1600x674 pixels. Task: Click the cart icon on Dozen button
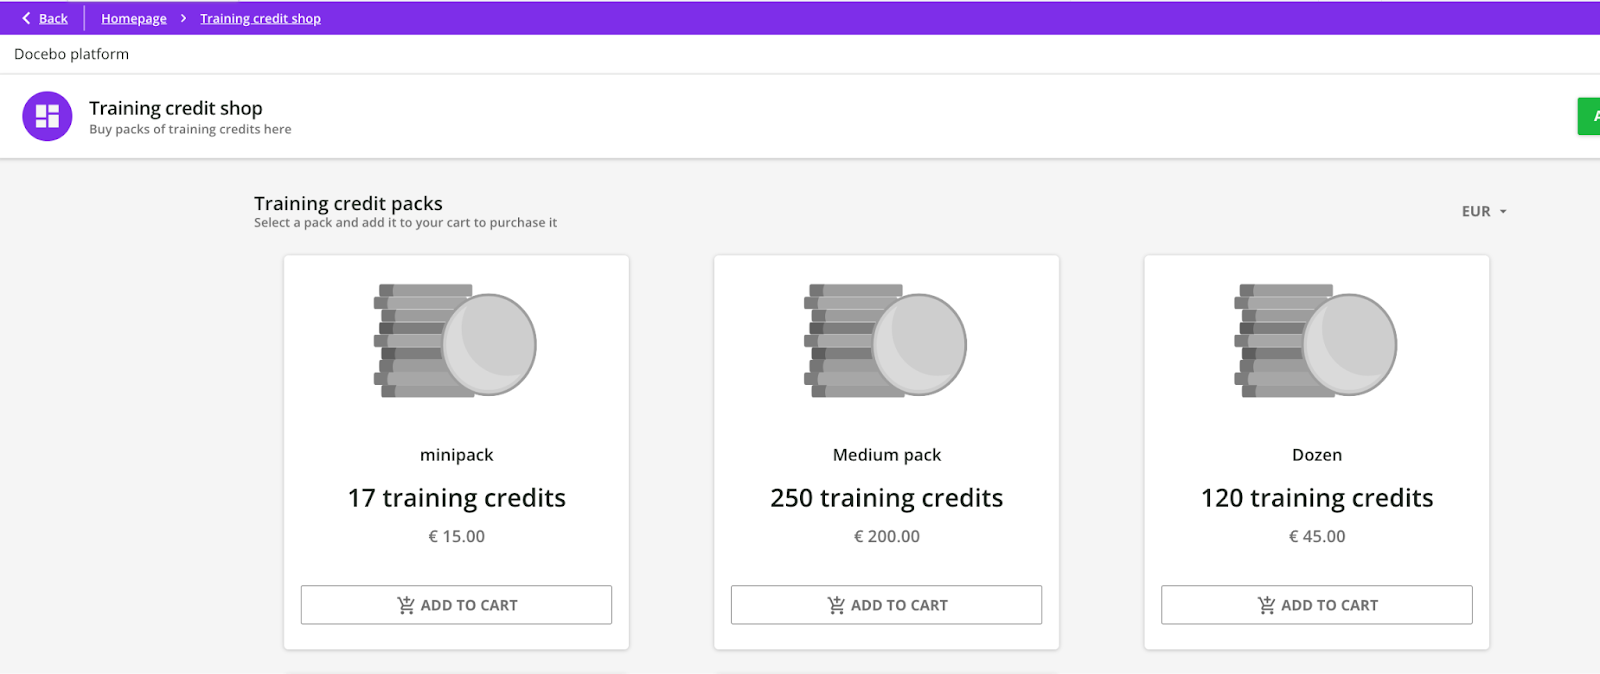1266,605
